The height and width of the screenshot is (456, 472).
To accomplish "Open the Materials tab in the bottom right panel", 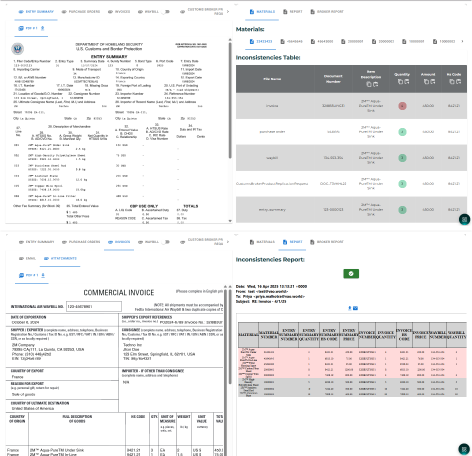I will pyautogui.click(x=262, y=242).
